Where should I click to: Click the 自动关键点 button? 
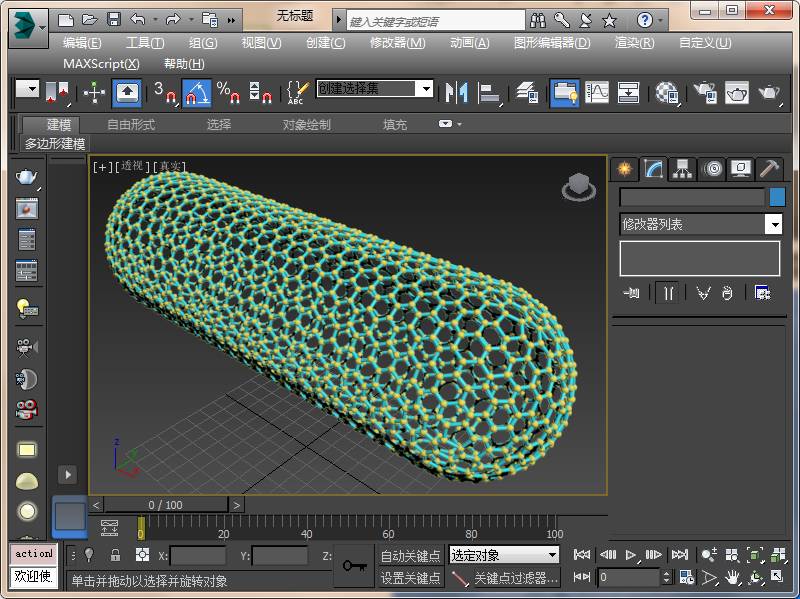[411, 556]
